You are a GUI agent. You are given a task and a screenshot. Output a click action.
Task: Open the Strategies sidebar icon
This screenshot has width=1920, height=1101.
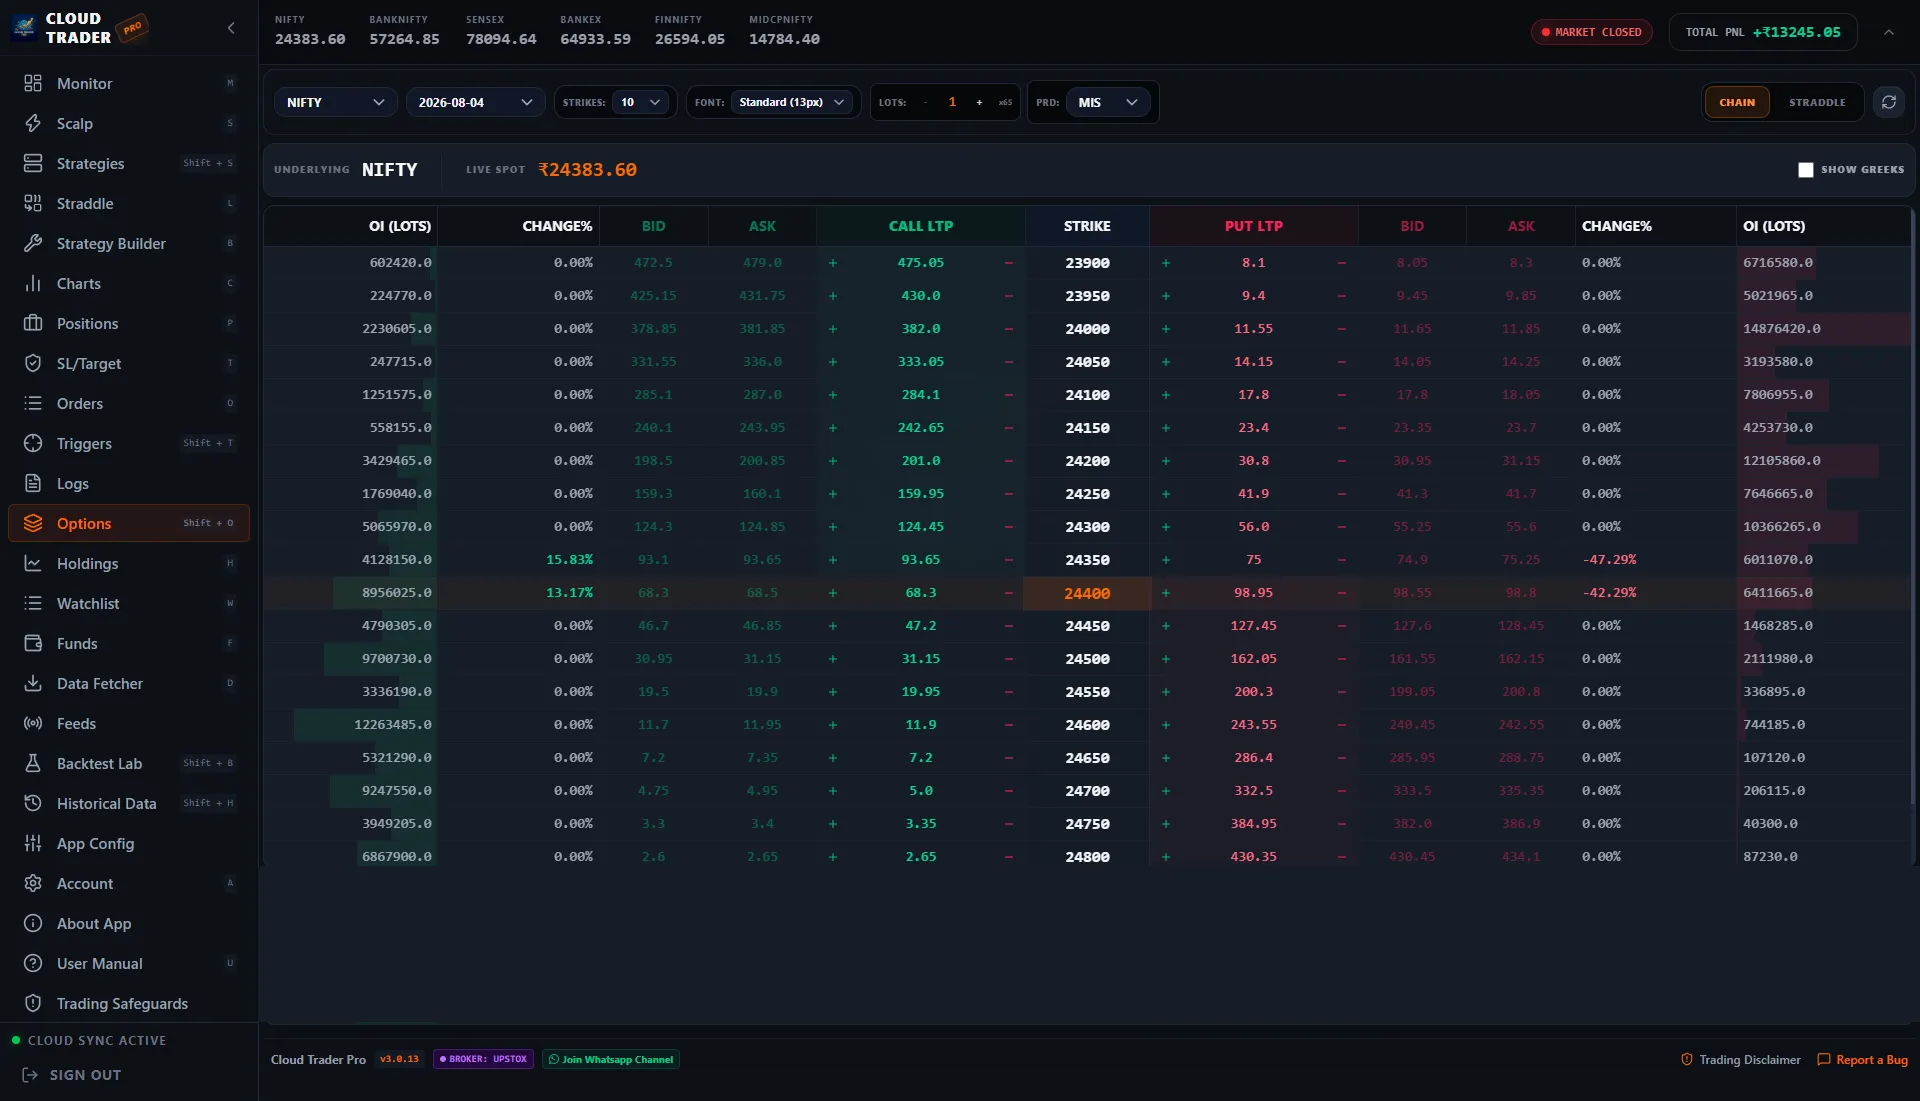[33, 163]
